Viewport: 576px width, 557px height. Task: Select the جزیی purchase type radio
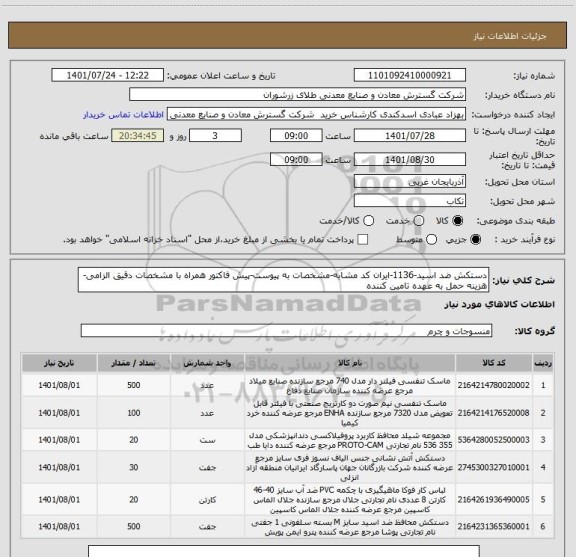[476, 240]
